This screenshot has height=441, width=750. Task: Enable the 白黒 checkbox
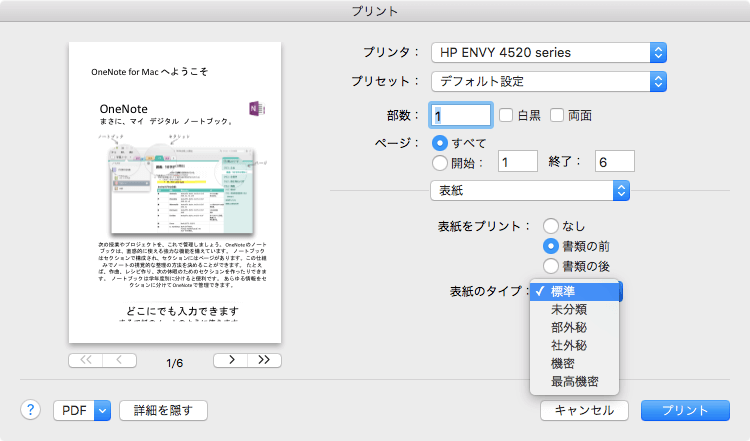click(506, 115)
